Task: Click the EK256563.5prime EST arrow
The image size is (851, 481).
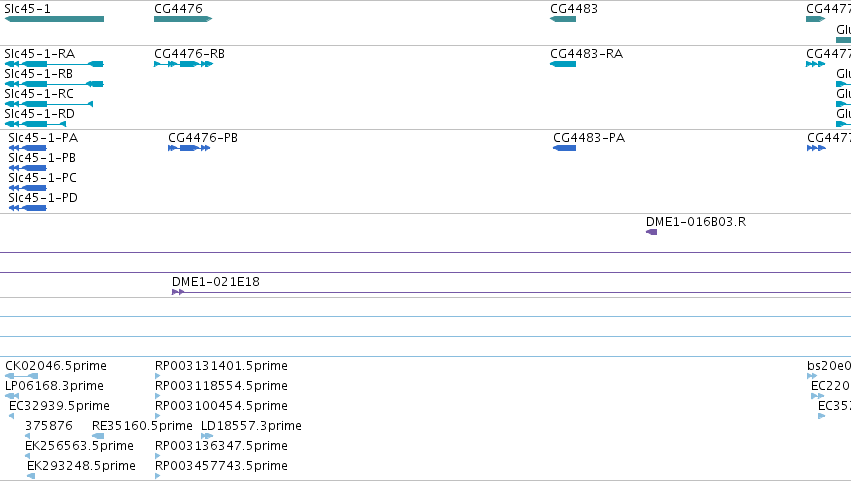Action: [28, 456]
